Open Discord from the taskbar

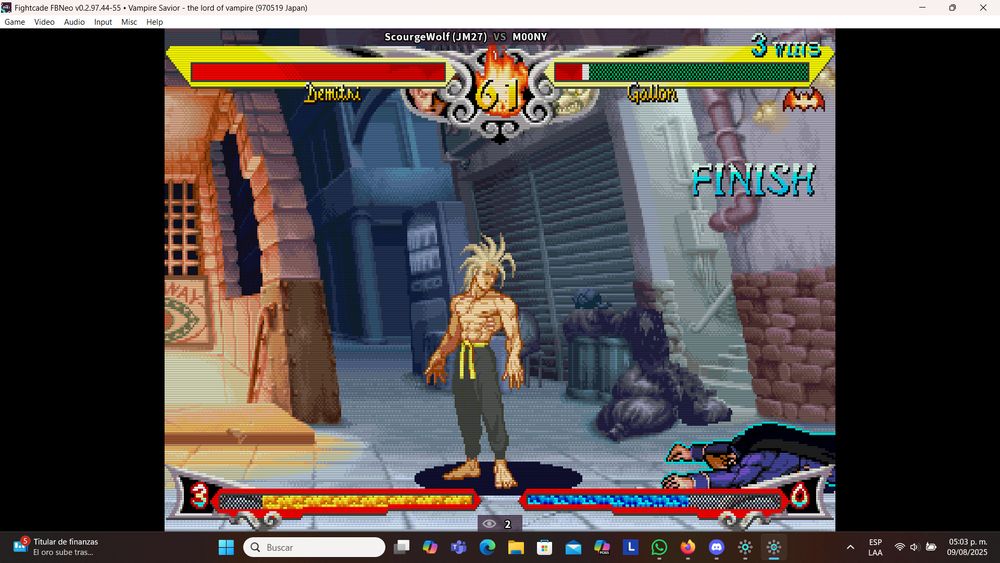[717, 547]
